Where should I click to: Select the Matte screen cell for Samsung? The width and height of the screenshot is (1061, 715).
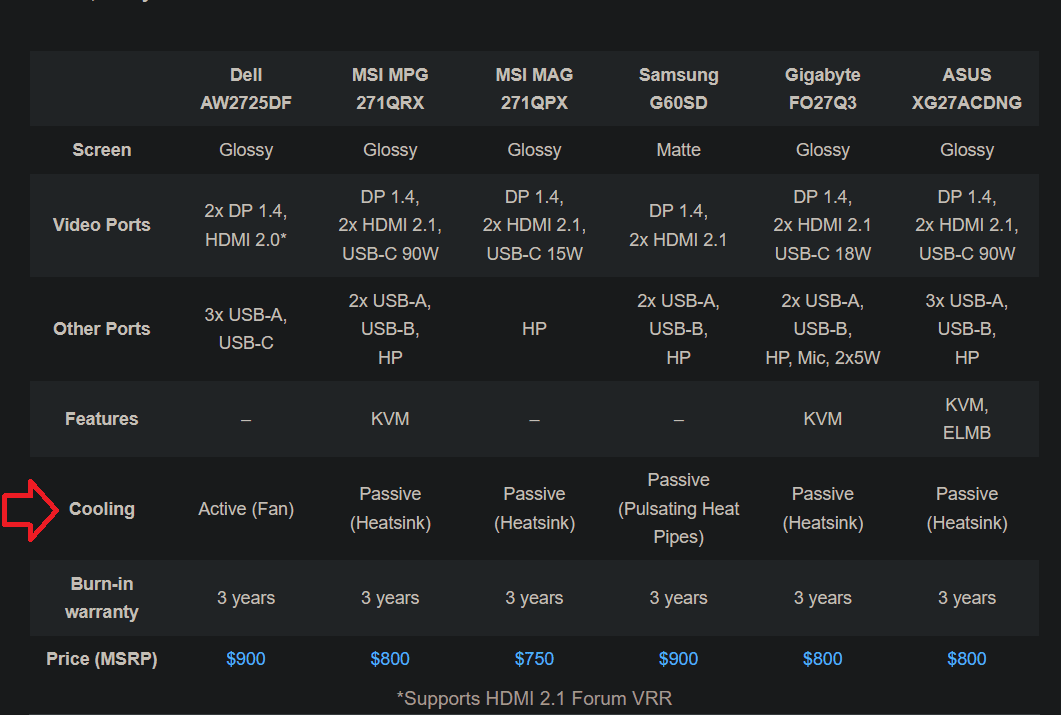tap(678, 149)
